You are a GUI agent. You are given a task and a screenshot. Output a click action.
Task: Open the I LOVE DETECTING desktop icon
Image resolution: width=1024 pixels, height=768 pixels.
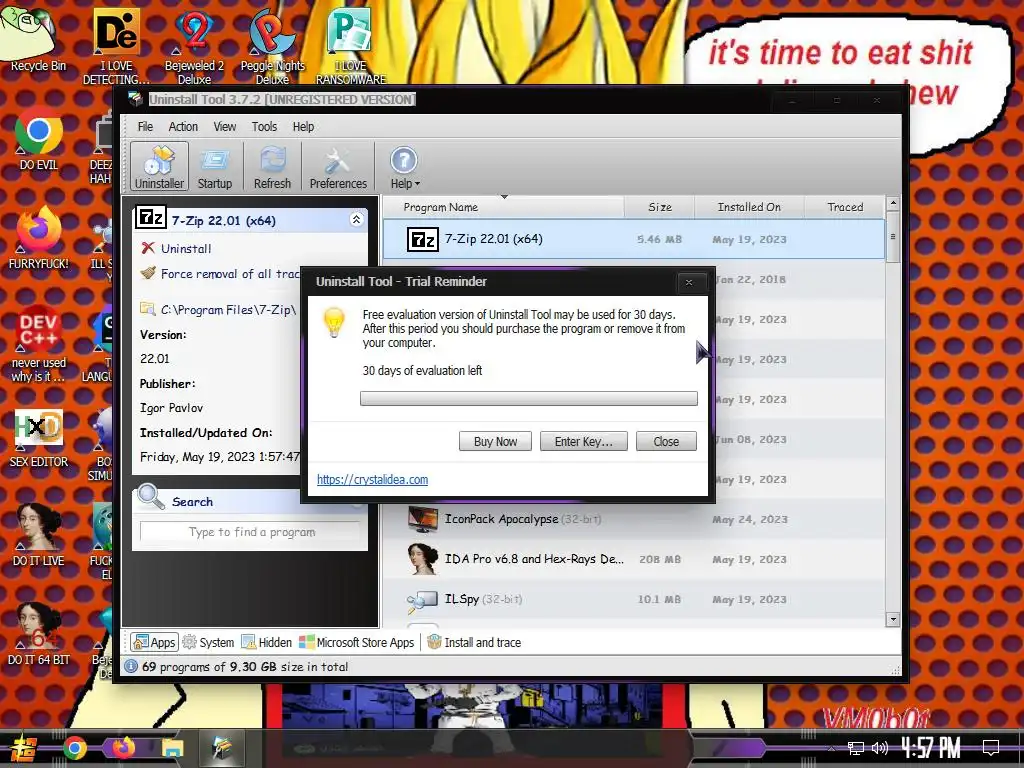pos(116,46)
